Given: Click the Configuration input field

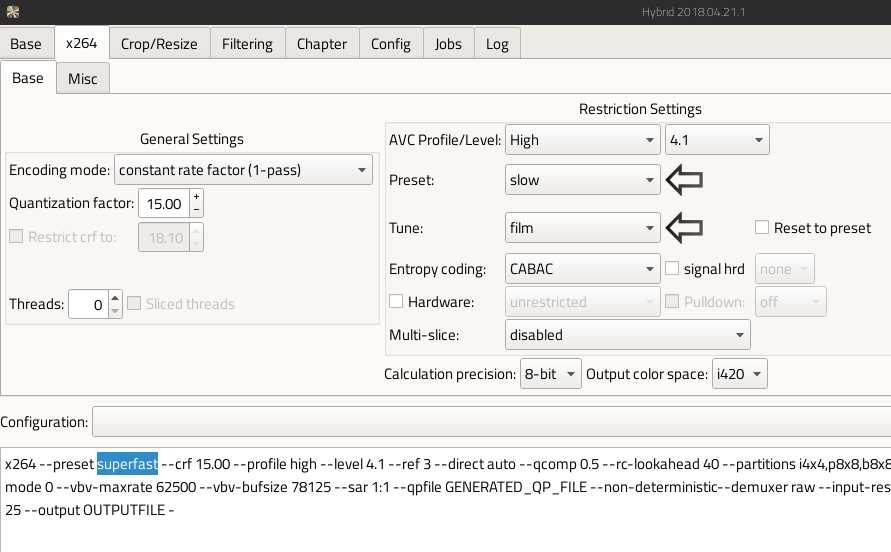Looking at the screenshot, I should pos(490,422).
